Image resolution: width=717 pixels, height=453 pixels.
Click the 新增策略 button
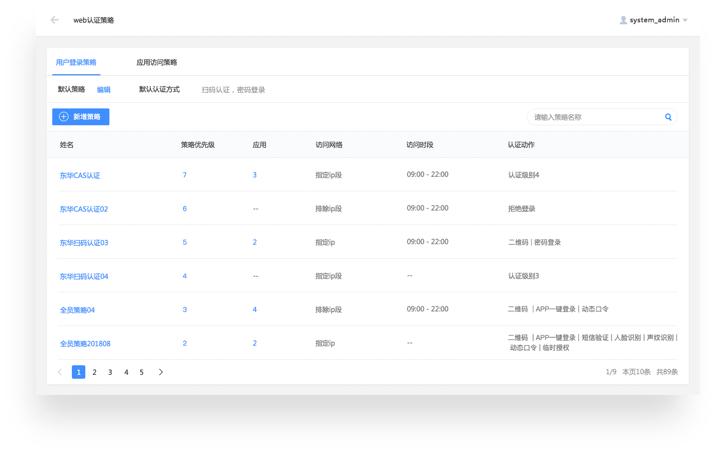pyautogui.click(x=81, y=117)
